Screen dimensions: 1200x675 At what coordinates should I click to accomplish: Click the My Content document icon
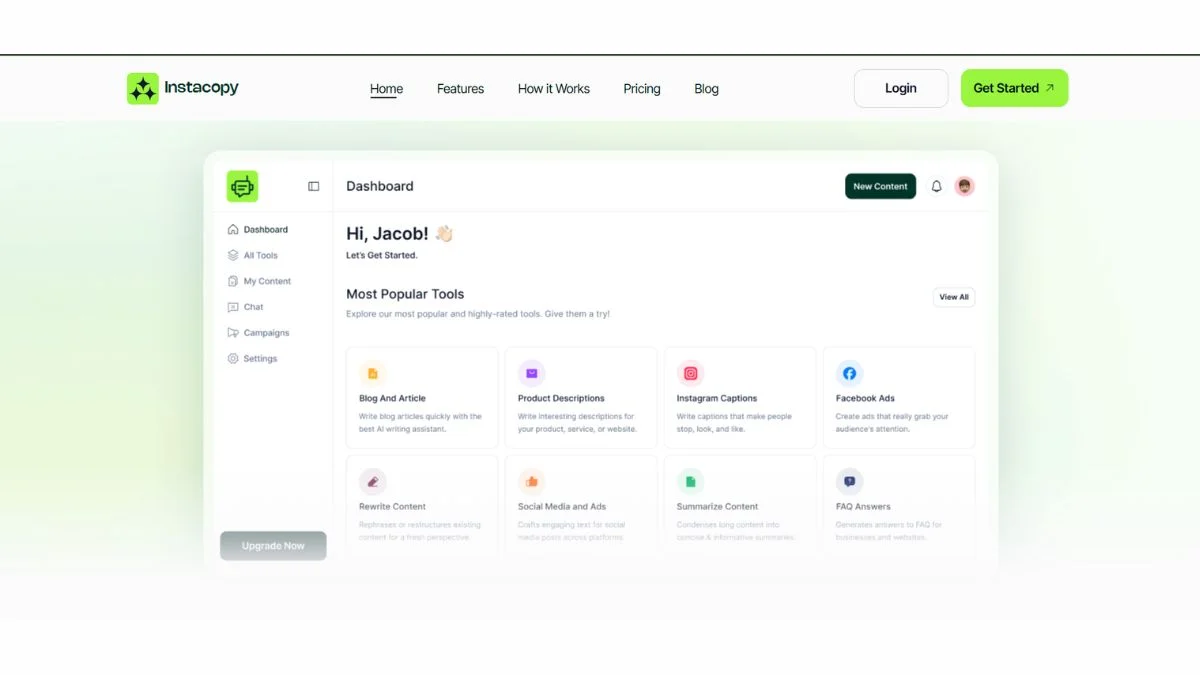click(233, 281)
